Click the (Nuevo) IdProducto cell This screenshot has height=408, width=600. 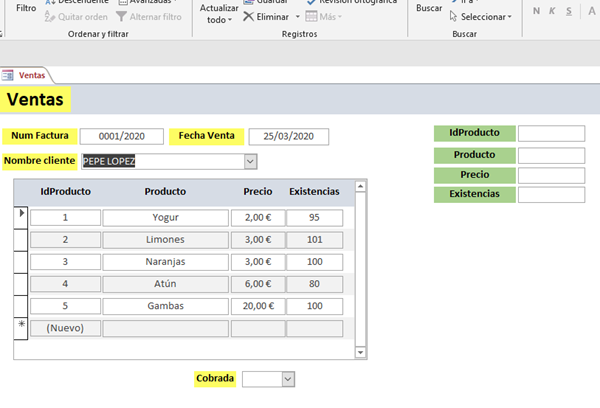tap(65, 328)
